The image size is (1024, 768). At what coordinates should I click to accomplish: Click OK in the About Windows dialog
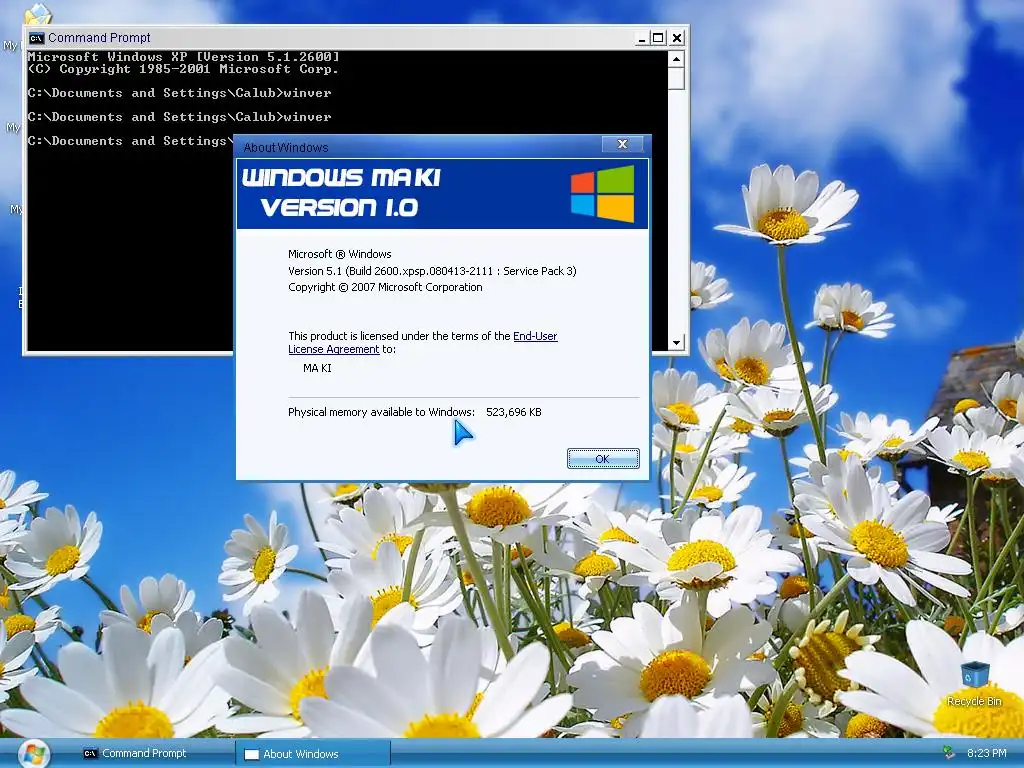click(x=603, y=458)
